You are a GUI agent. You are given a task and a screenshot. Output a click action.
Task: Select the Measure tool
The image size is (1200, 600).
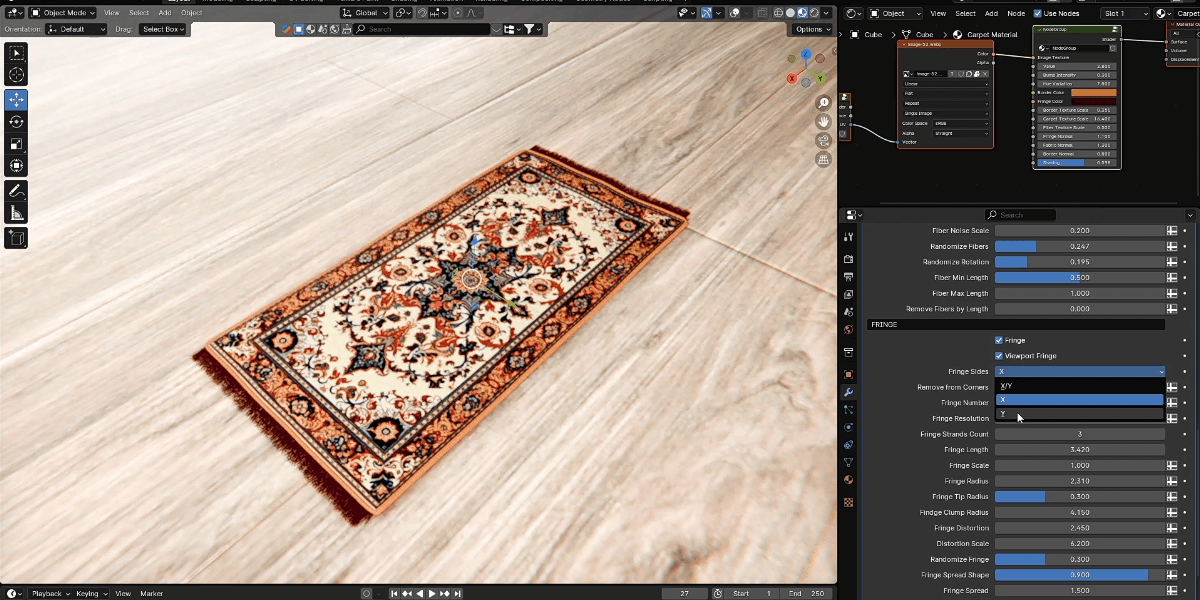pos(17,213)
